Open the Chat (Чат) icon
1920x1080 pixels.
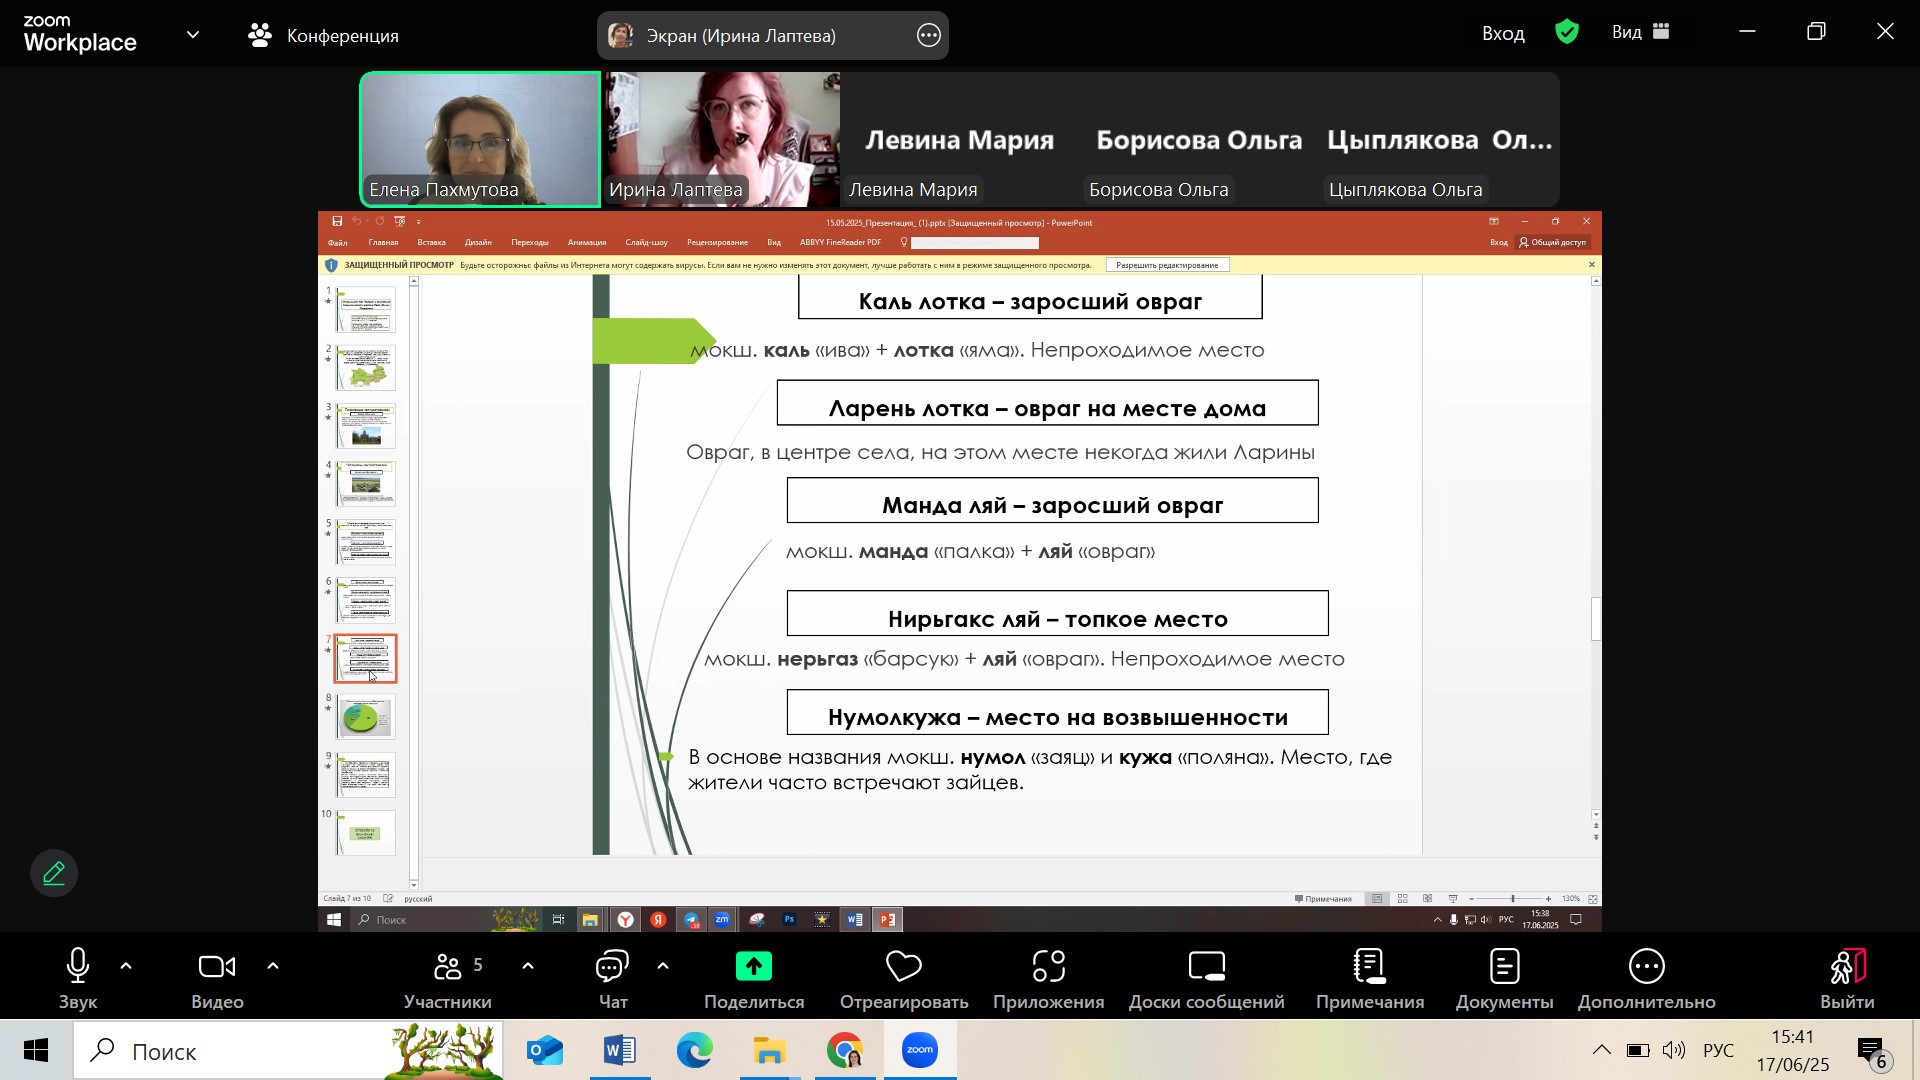612,966
